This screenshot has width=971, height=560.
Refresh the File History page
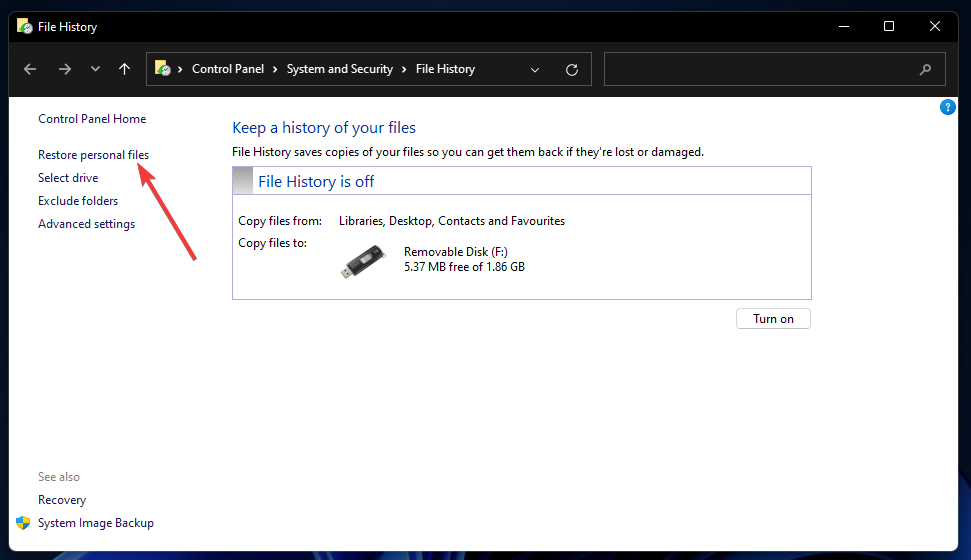572,70
